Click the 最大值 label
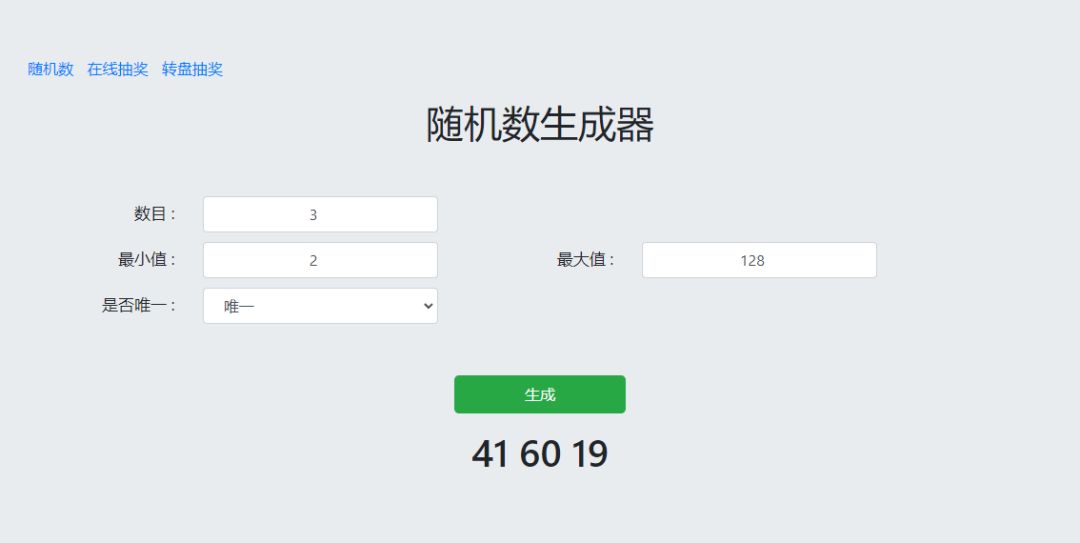Screen dimensions: 1080x543 point(586,260)
